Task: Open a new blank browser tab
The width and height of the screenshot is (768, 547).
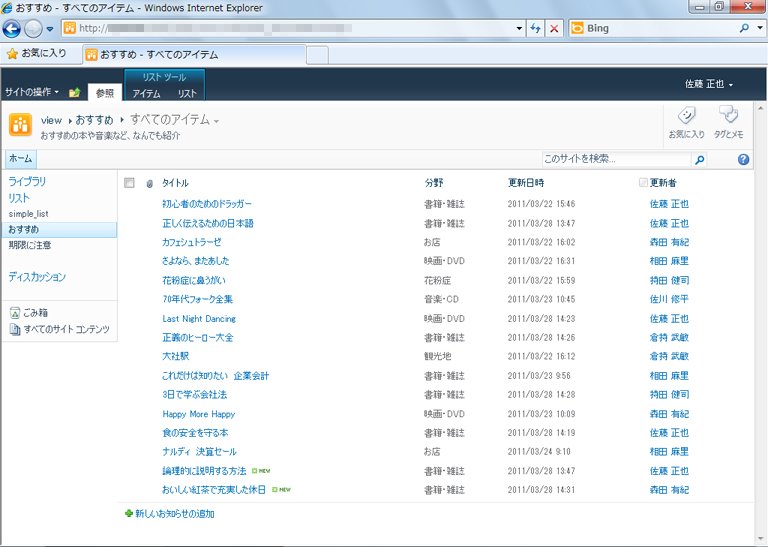Action: (x=317, y=55)
